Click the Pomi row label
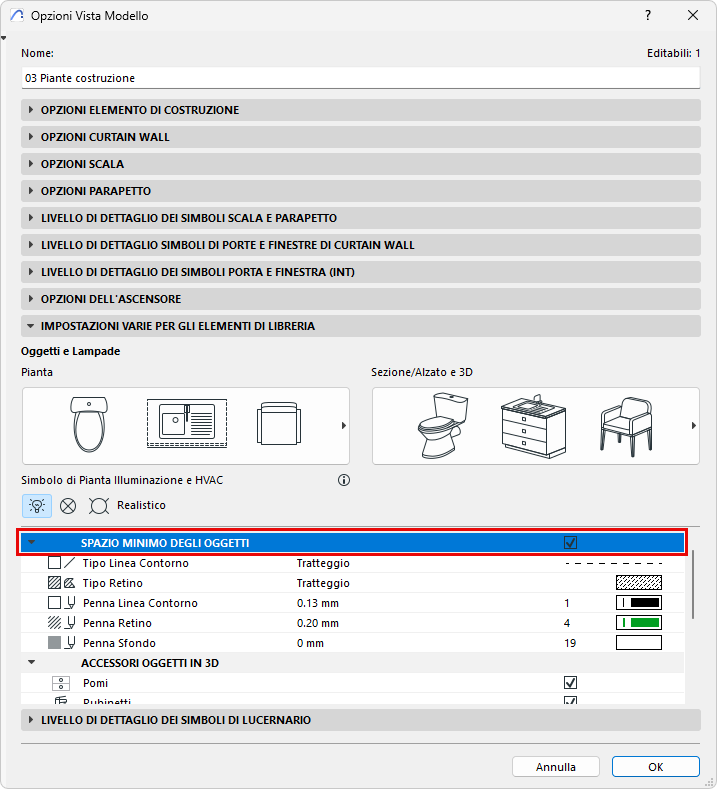 tap(96, 683)
